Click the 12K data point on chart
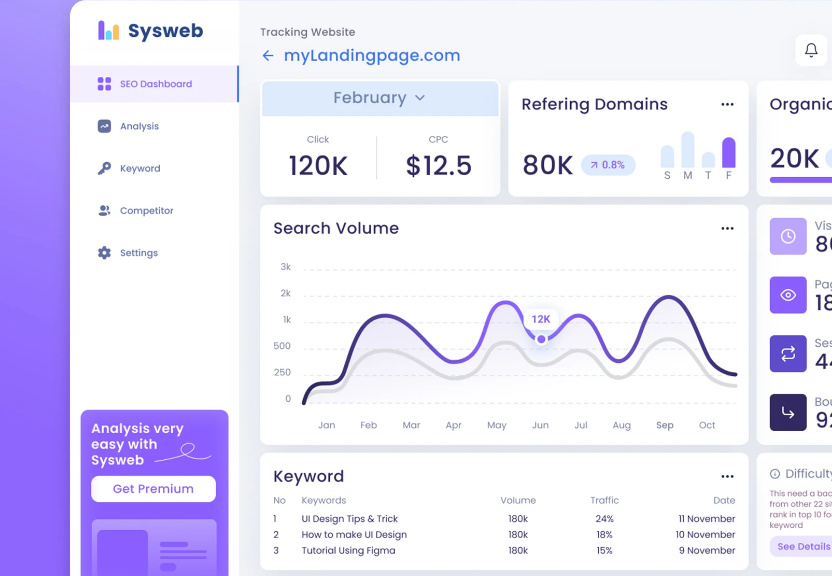 click(x=541, y=339)
